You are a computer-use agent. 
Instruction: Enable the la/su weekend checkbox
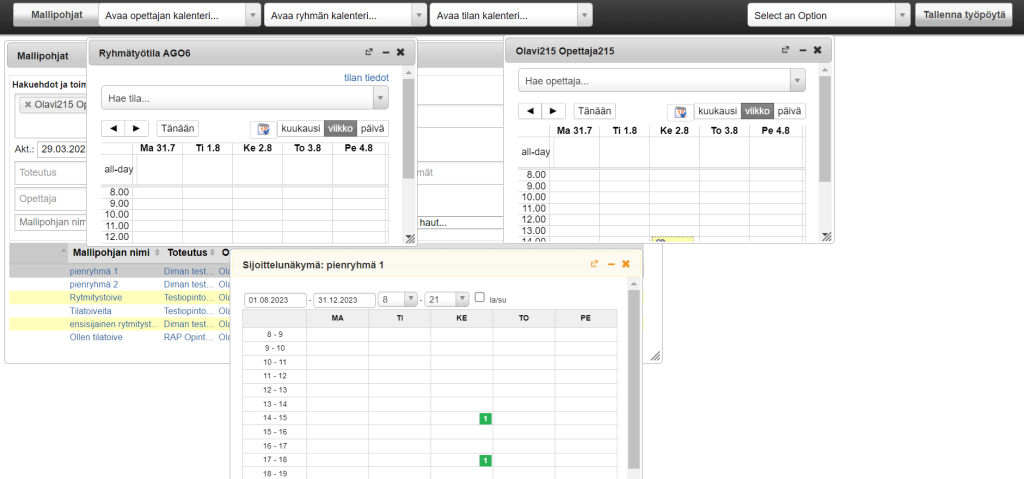(480, 297)
